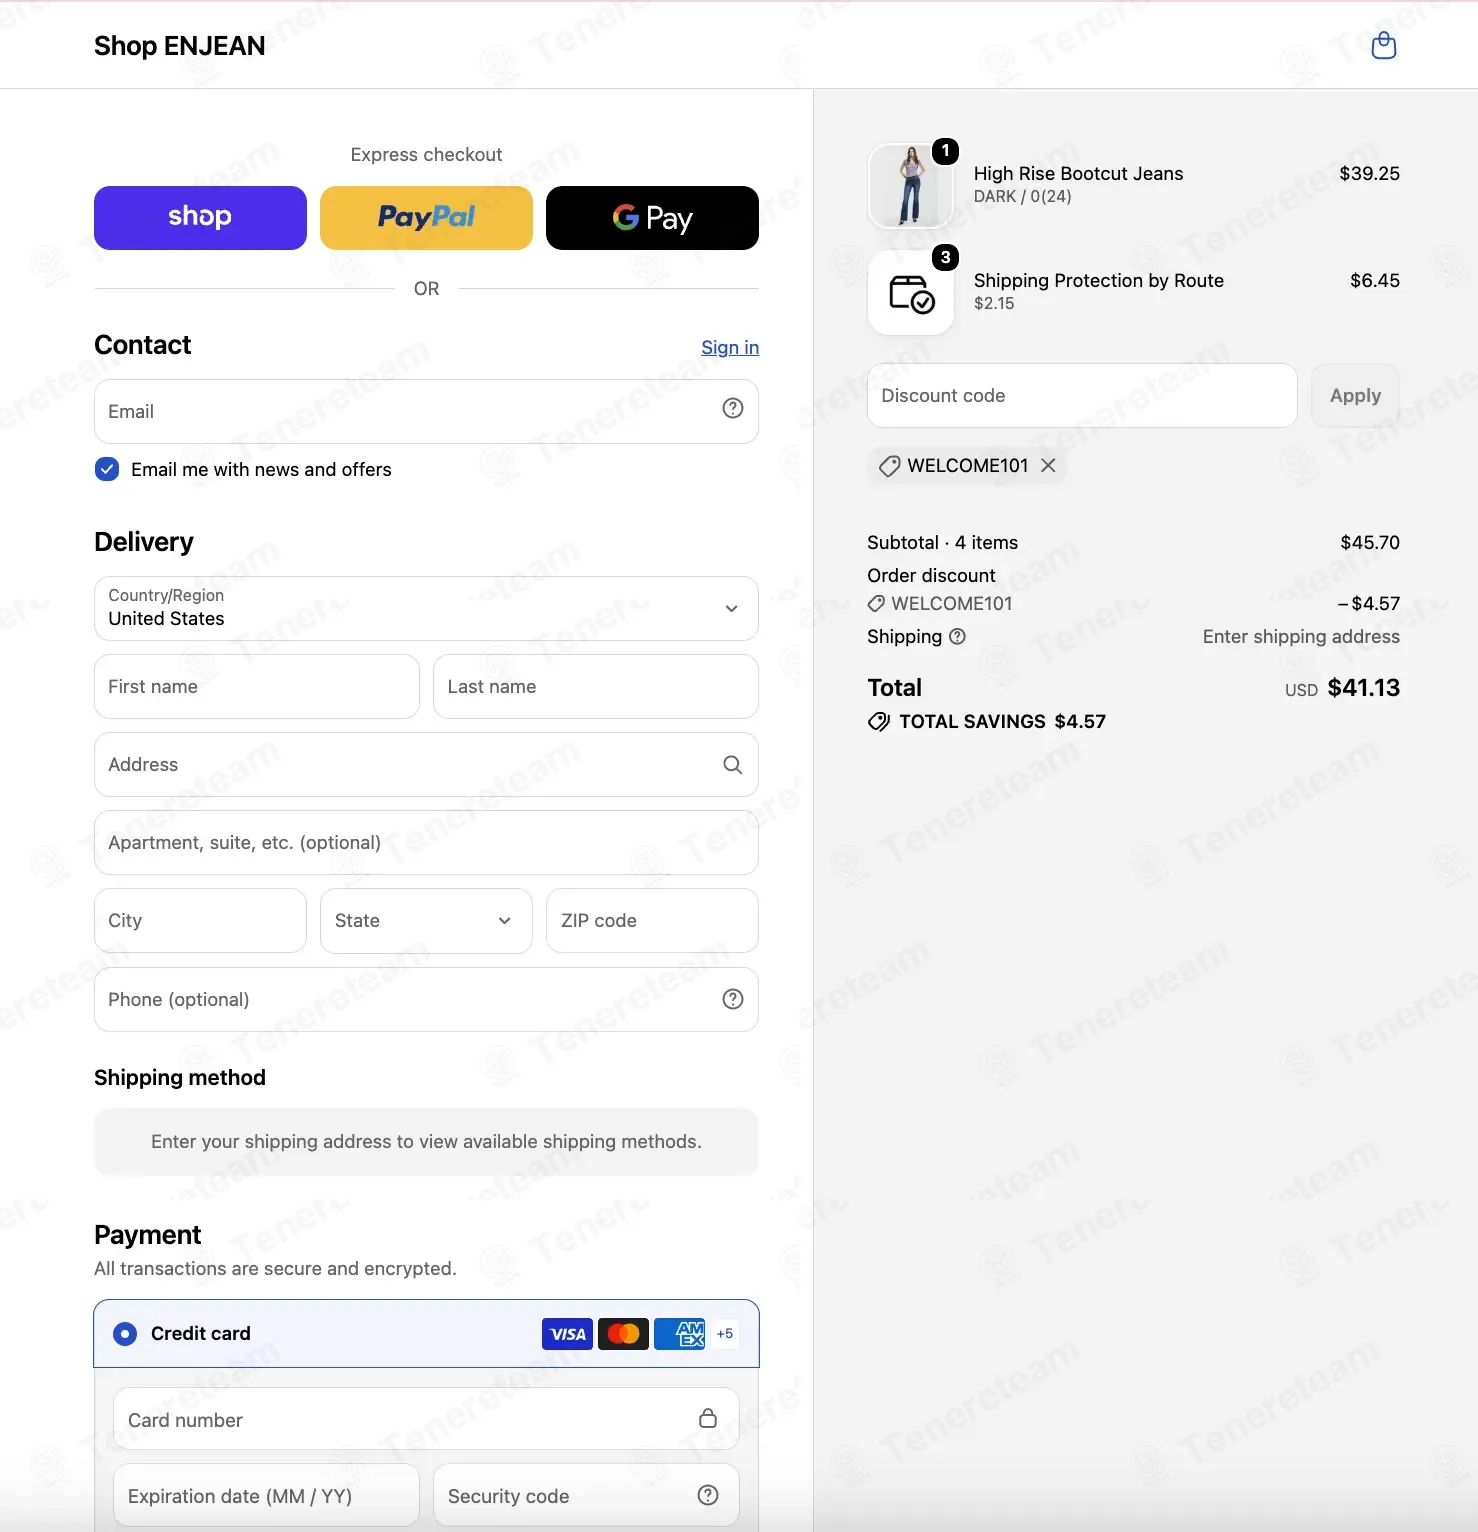The width and height of the screenshot is (1478, 1532).
Task: Choose the PayPal express checkout button
Action: tap(426, 218)
